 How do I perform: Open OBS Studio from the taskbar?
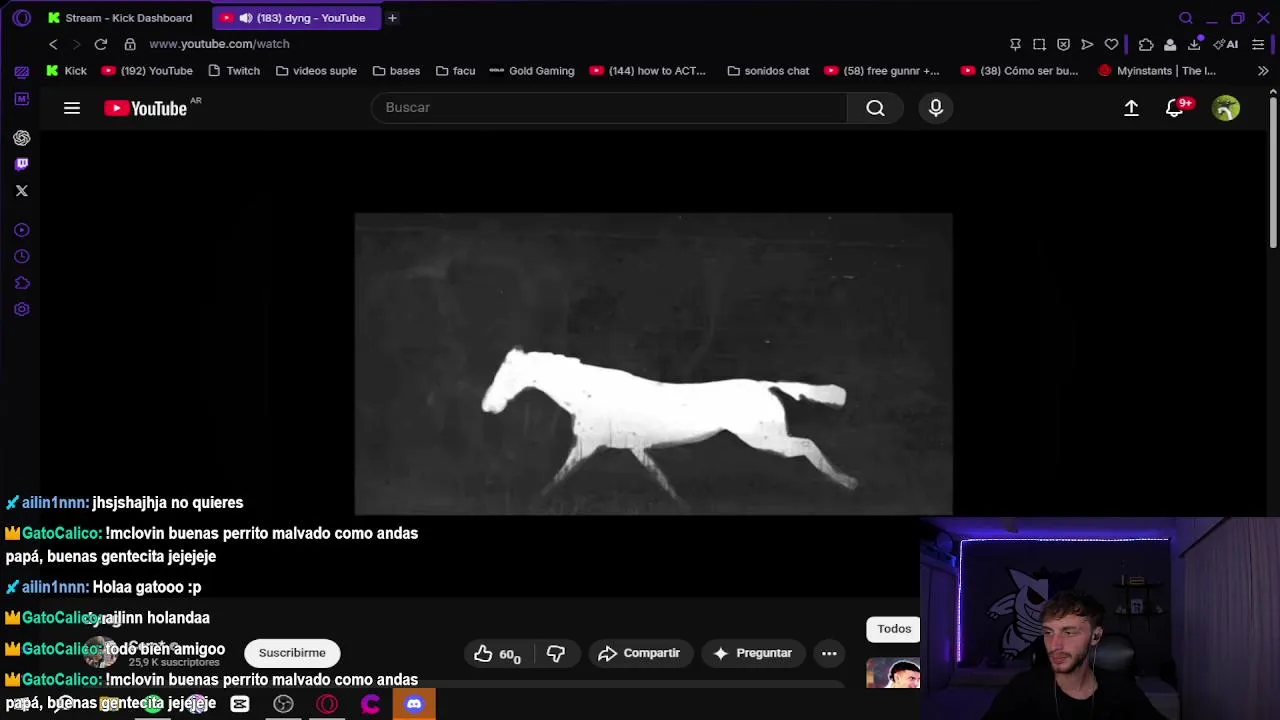coord(284,704)
